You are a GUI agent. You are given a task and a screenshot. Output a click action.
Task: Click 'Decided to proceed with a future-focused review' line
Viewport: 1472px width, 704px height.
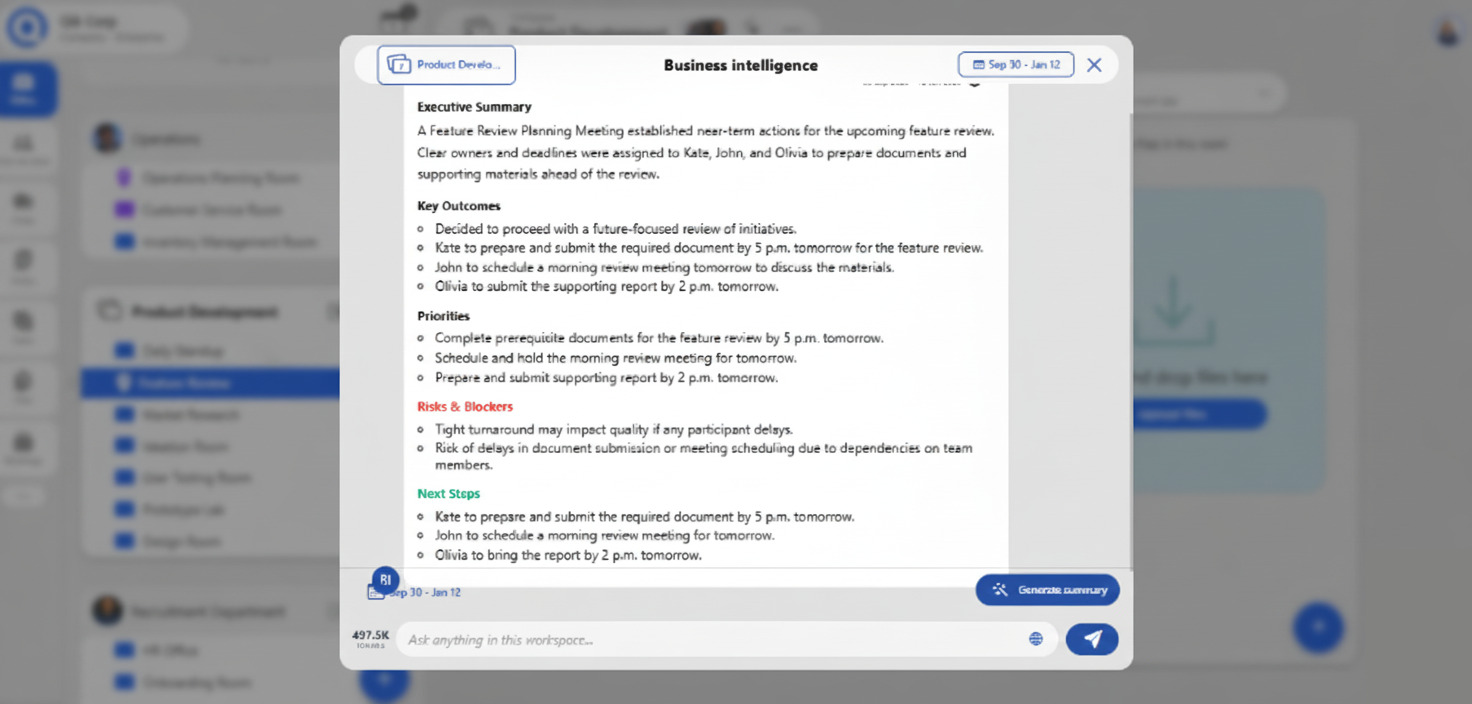616,229
